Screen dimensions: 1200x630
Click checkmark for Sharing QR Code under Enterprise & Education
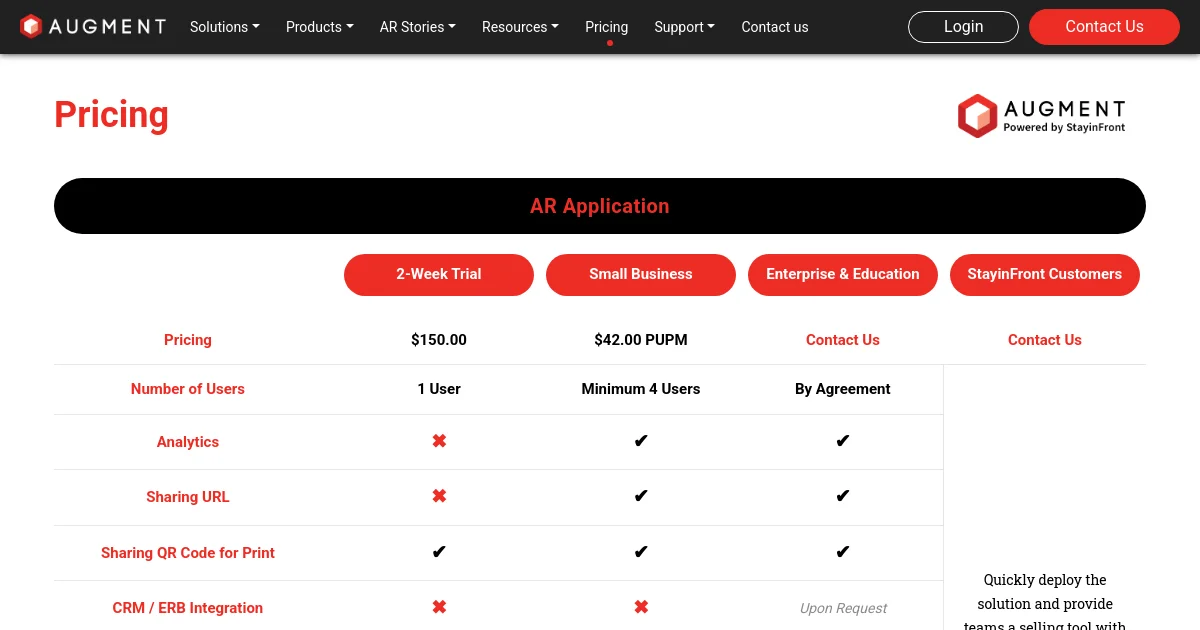[843, 552]
